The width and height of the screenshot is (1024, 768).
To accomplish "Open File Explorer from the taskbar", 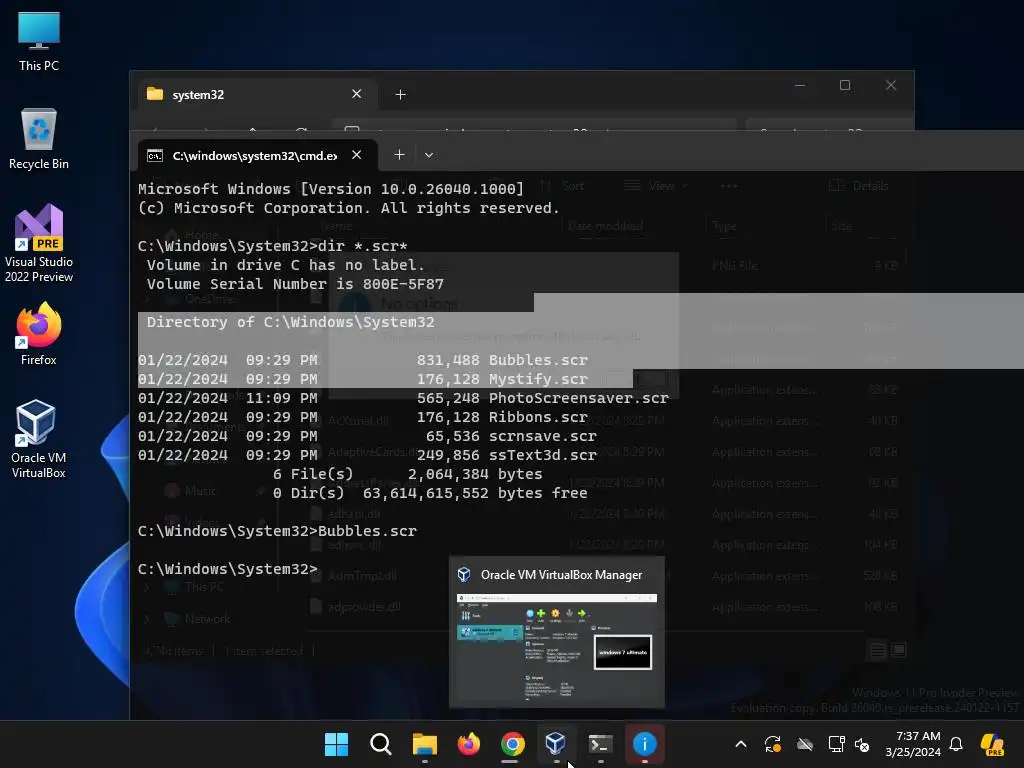I will point(424,744).
